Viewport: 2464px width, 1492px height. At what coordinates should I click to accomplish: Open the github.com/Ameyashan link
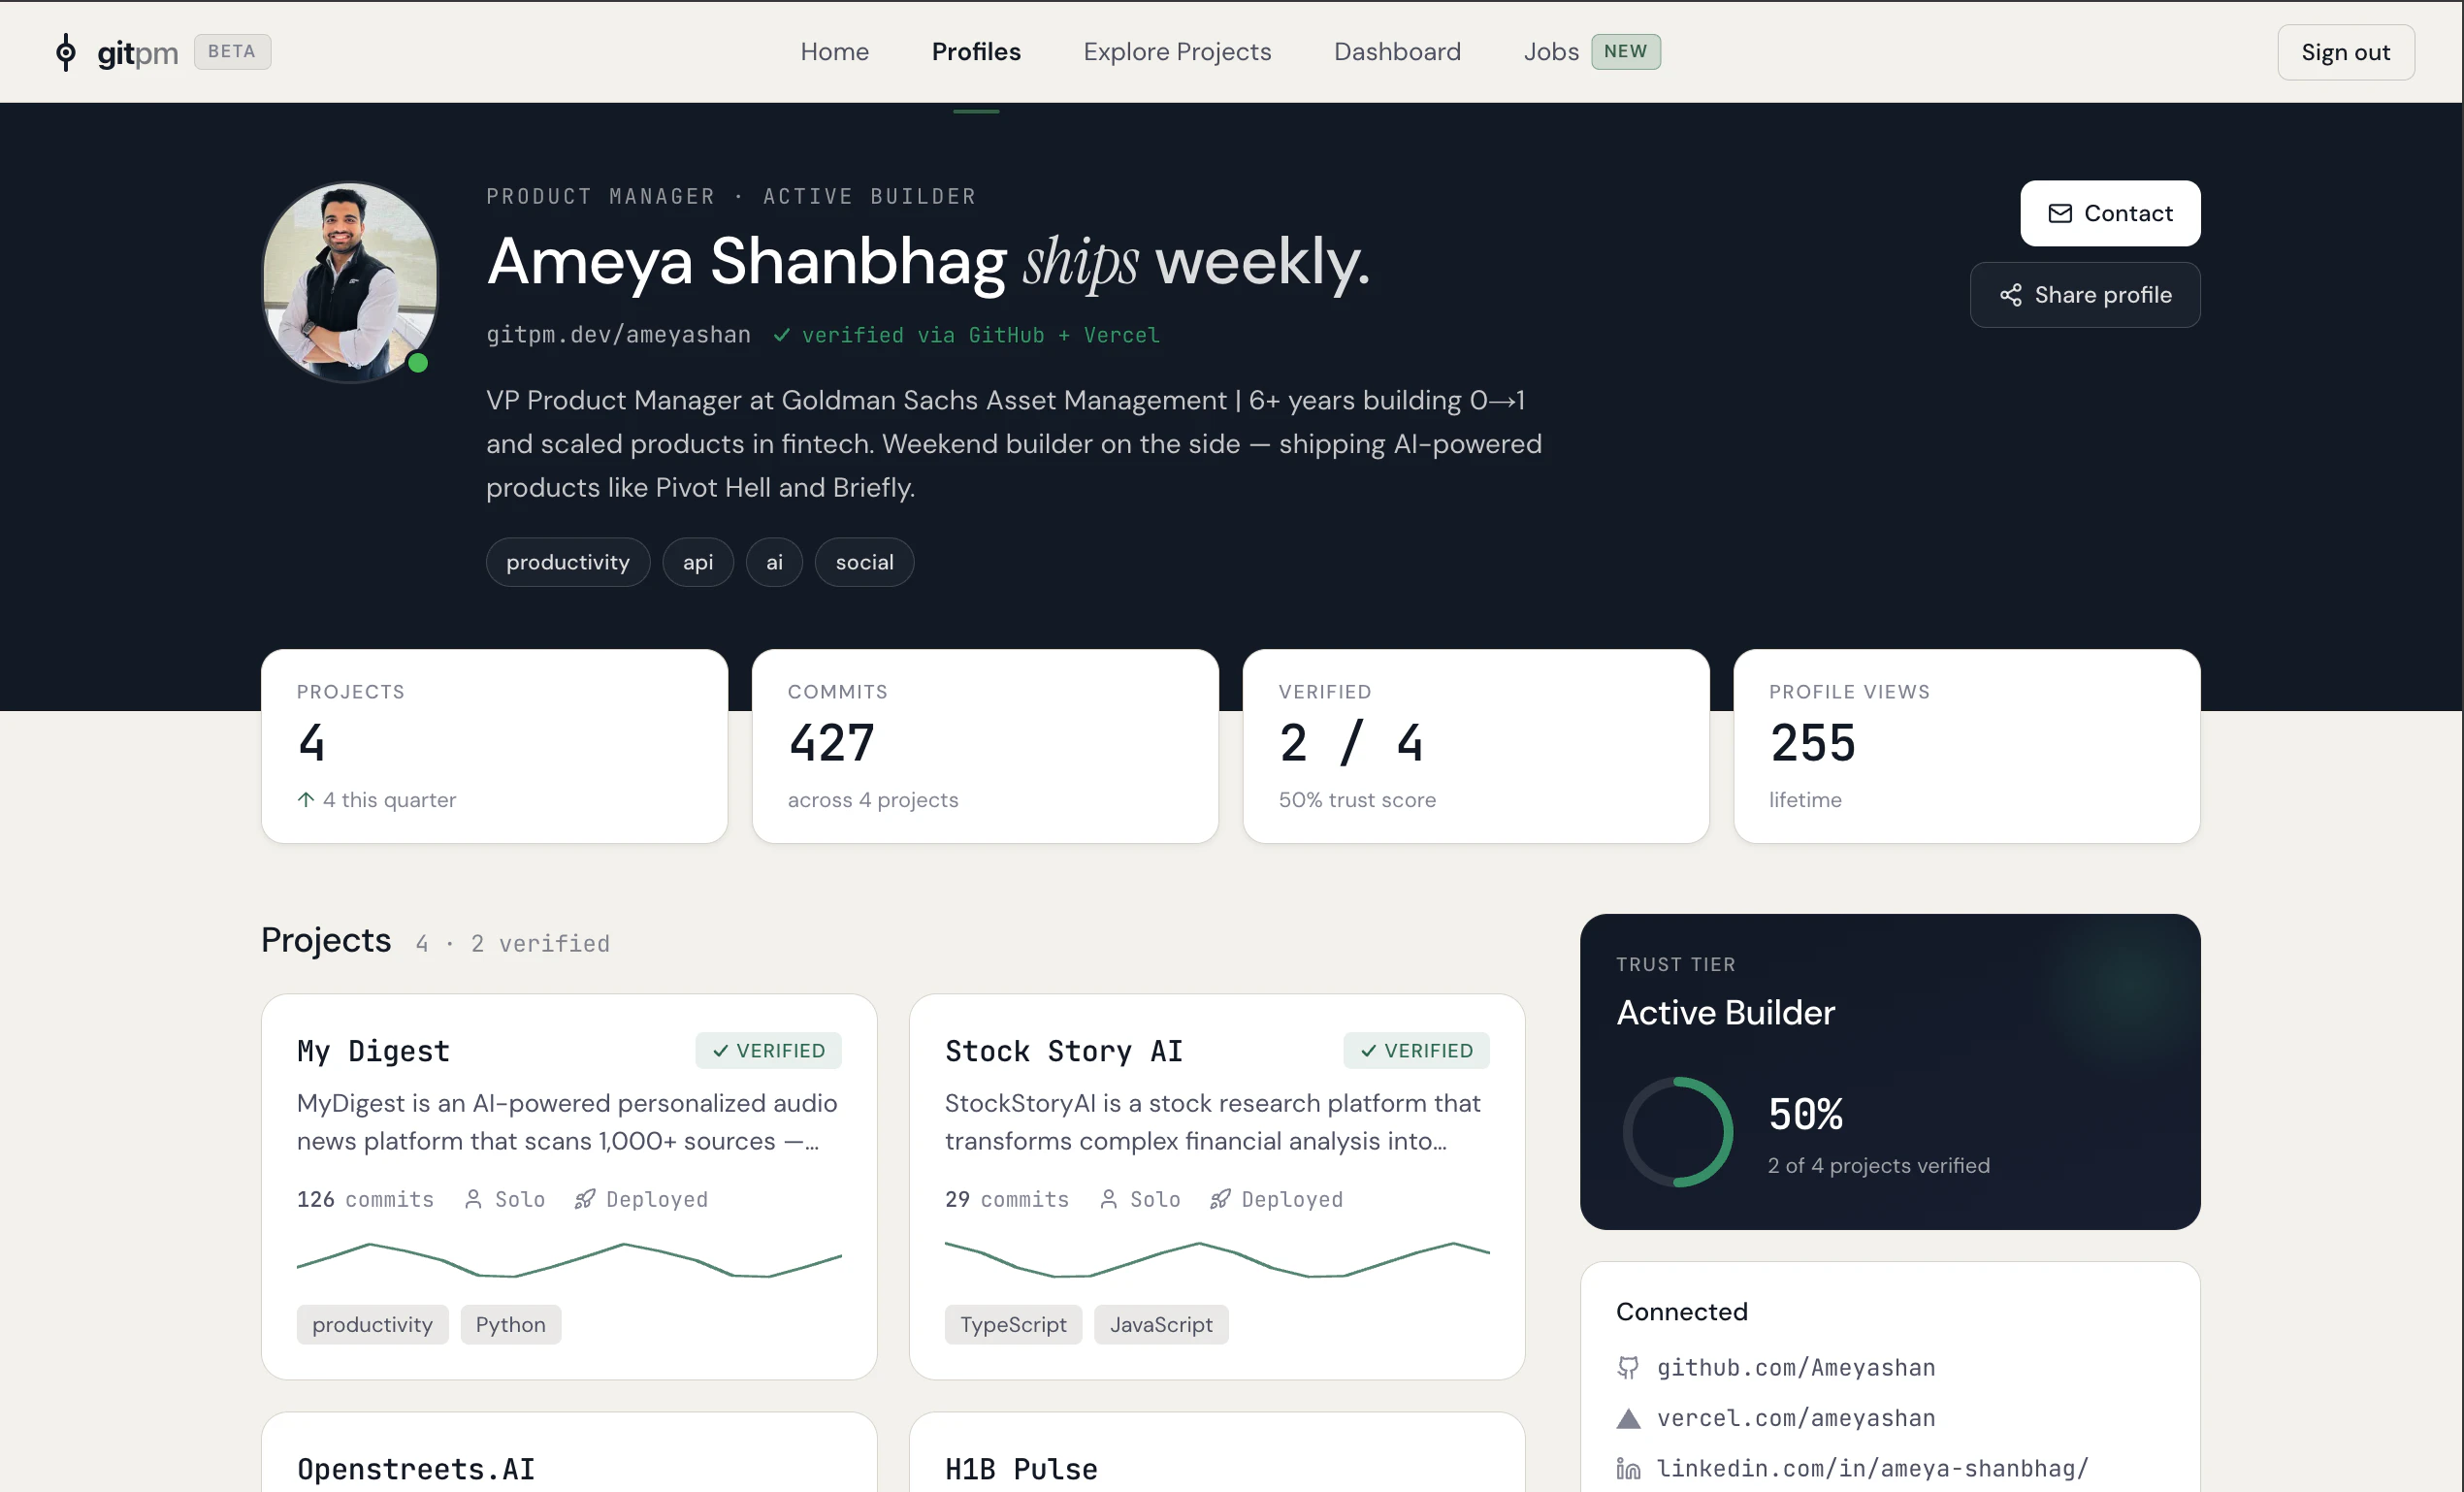tap(1795, 1368)
